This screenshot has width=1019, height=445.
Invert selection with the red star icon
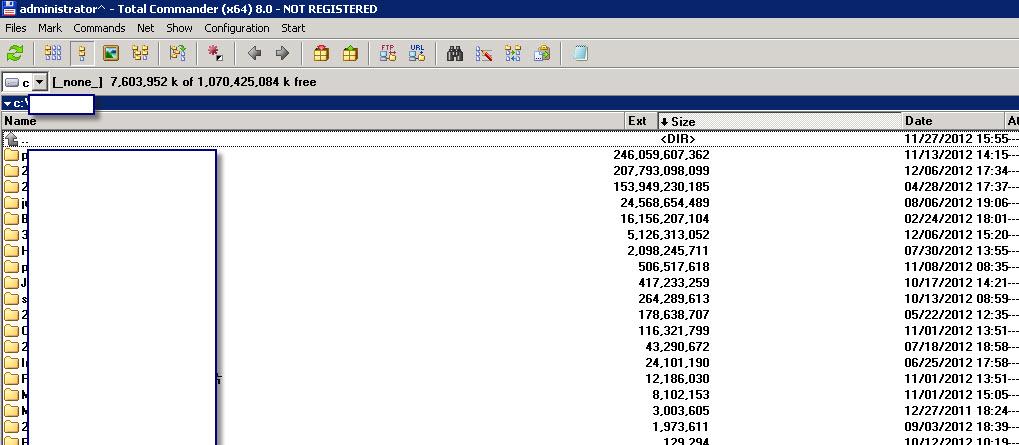coord(215,53)
